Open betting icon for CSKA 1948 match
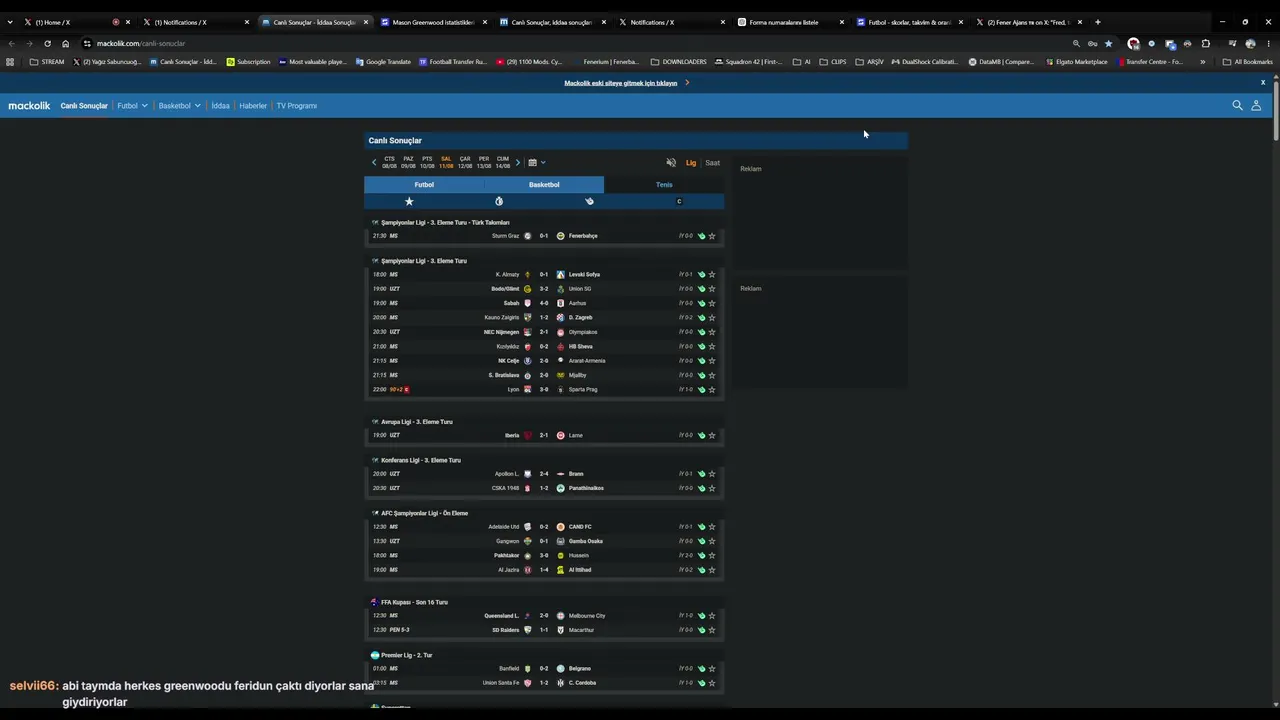The width and height of the screenshot is (1280, 720). pyautogui.click(x=701, y=488)
